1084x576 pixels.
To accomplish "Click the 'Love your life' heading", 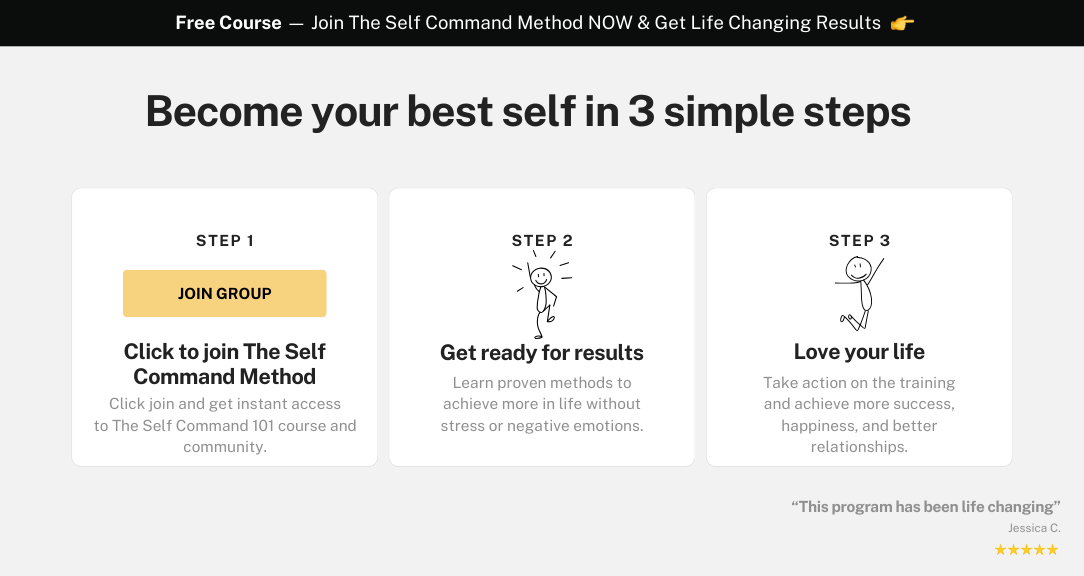I will click(x=859, y=352).
